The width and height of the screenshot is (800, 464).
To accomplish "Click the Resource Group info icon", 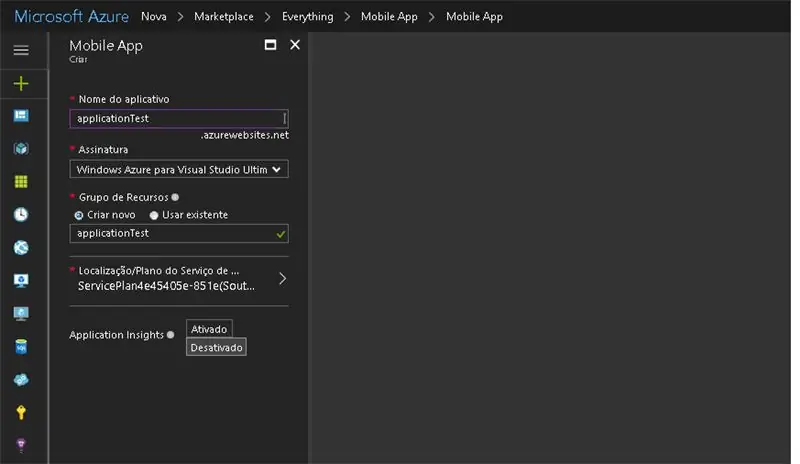I will click(x=175, y=197).
